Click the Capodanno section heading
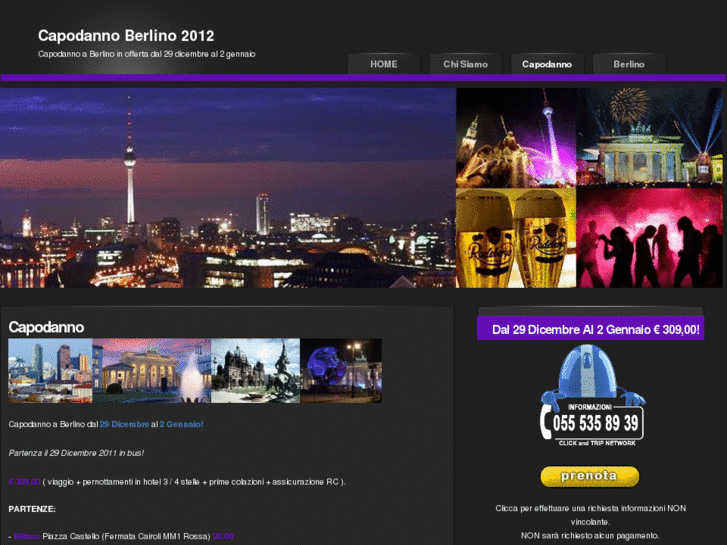727x545 pixels. (x=46, y=327)
